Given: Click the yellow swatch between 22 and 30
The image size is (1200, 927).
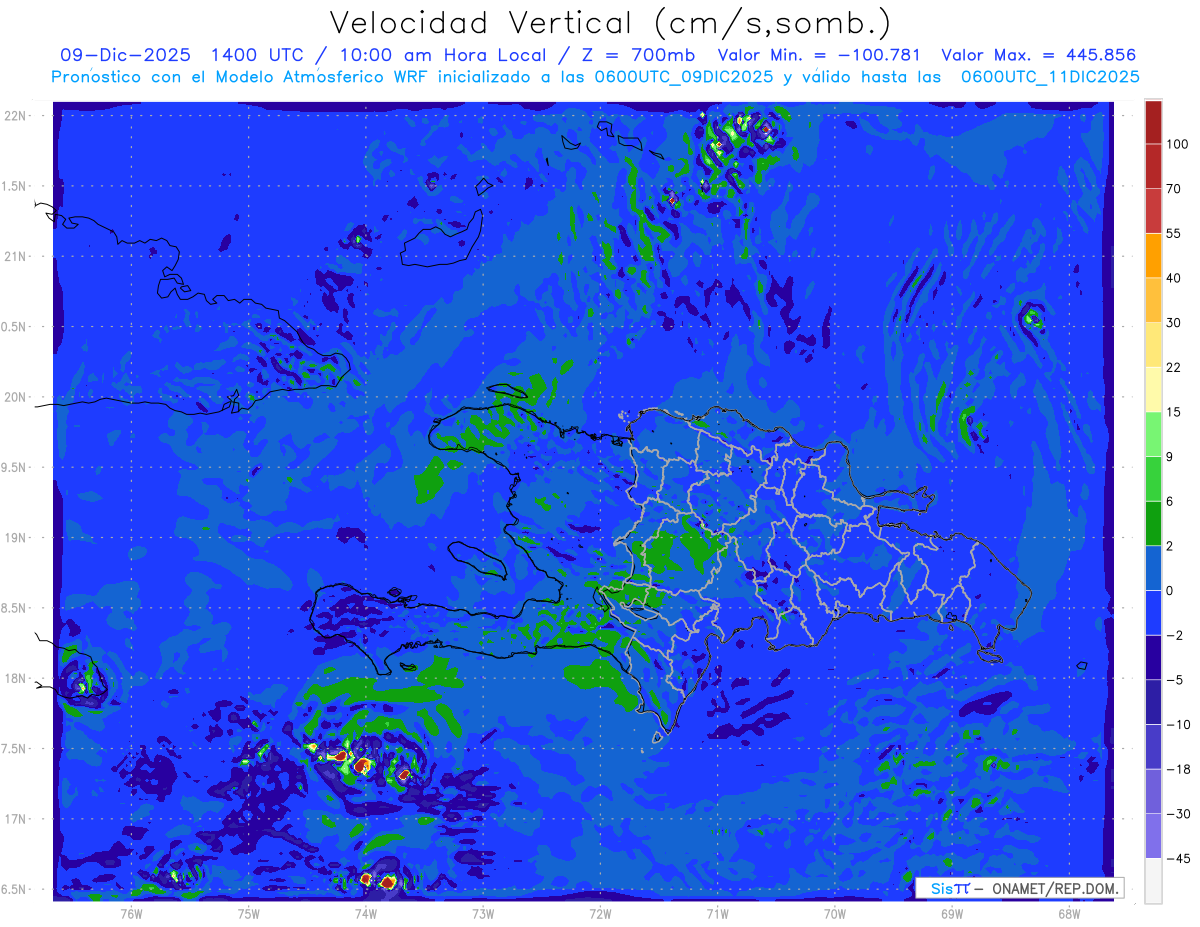Looking at the screenshot, I should click(x=1153, y=344).
